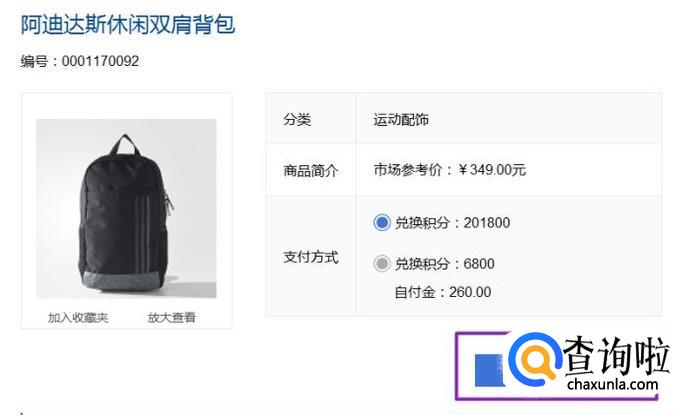Click the 编号 label text
The height and width of the screenshot is (415, 682).
point(34,61)
